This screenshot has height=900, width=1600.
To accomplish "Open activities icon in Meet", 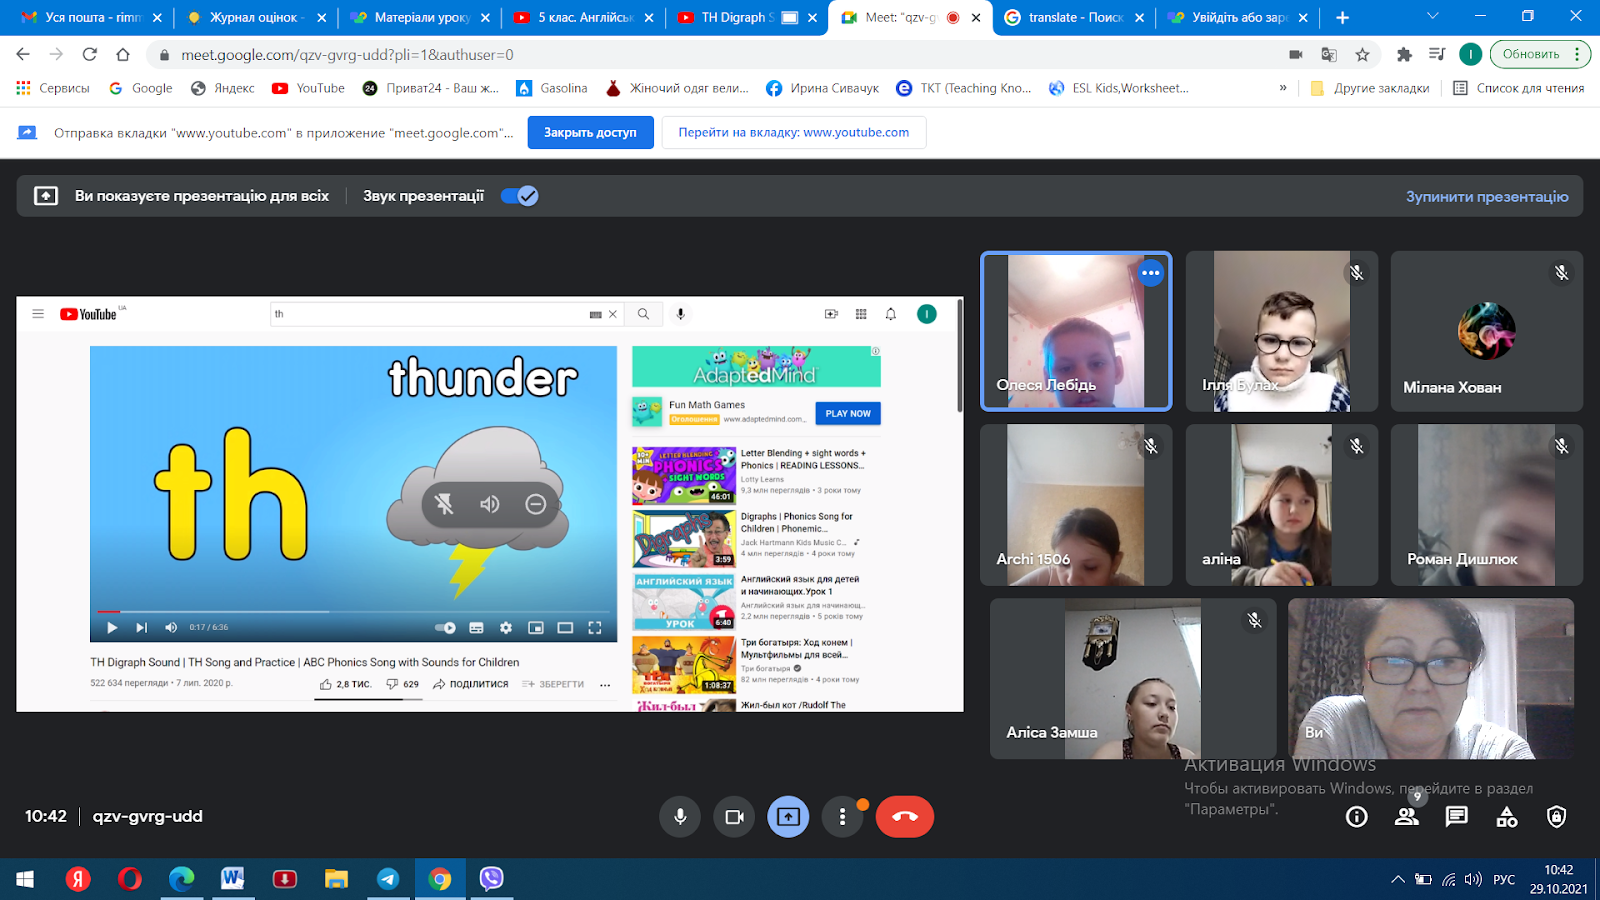I will 1507,817.
